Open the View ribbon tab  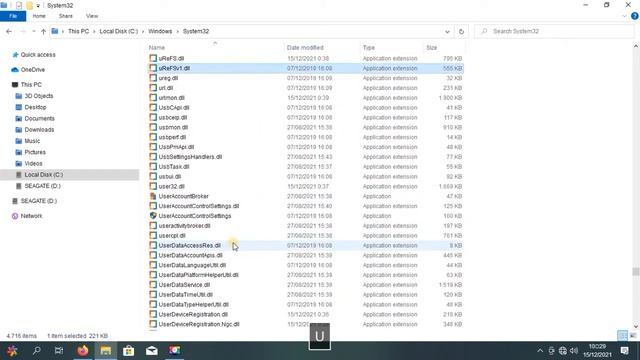pyautogui.click(x=92, y=16)
